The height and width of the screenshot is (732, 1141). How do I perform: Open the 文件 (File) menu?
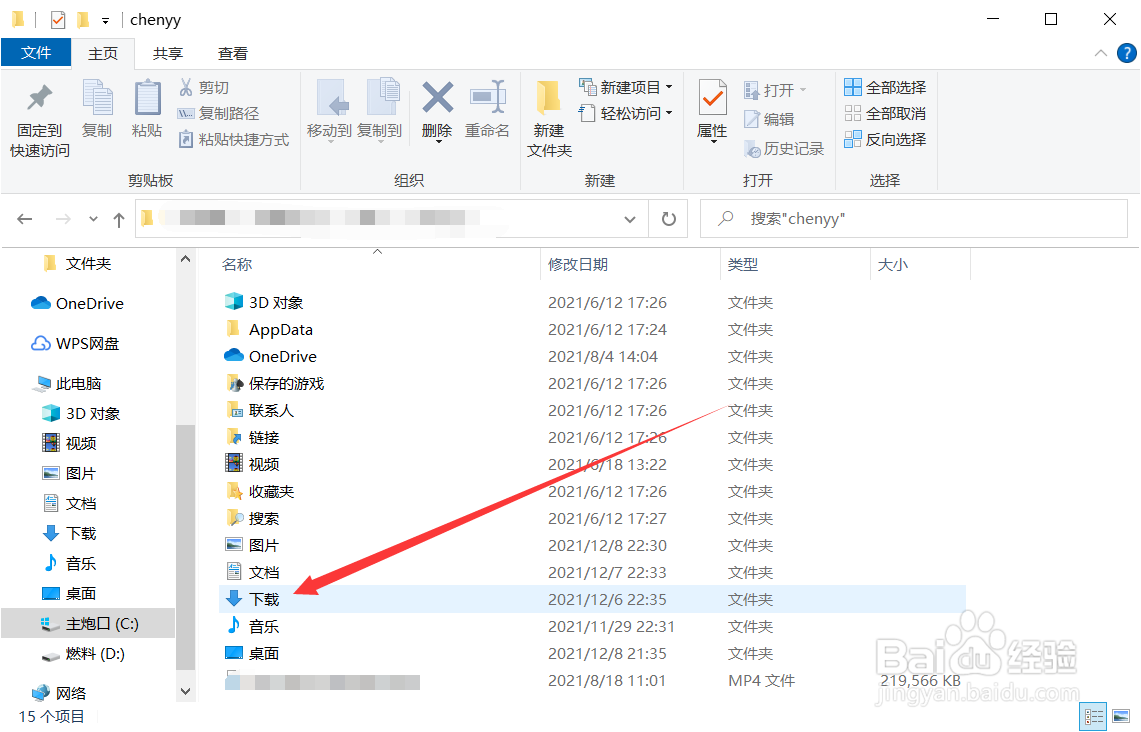pyautogui.click(x=36, y=53)
